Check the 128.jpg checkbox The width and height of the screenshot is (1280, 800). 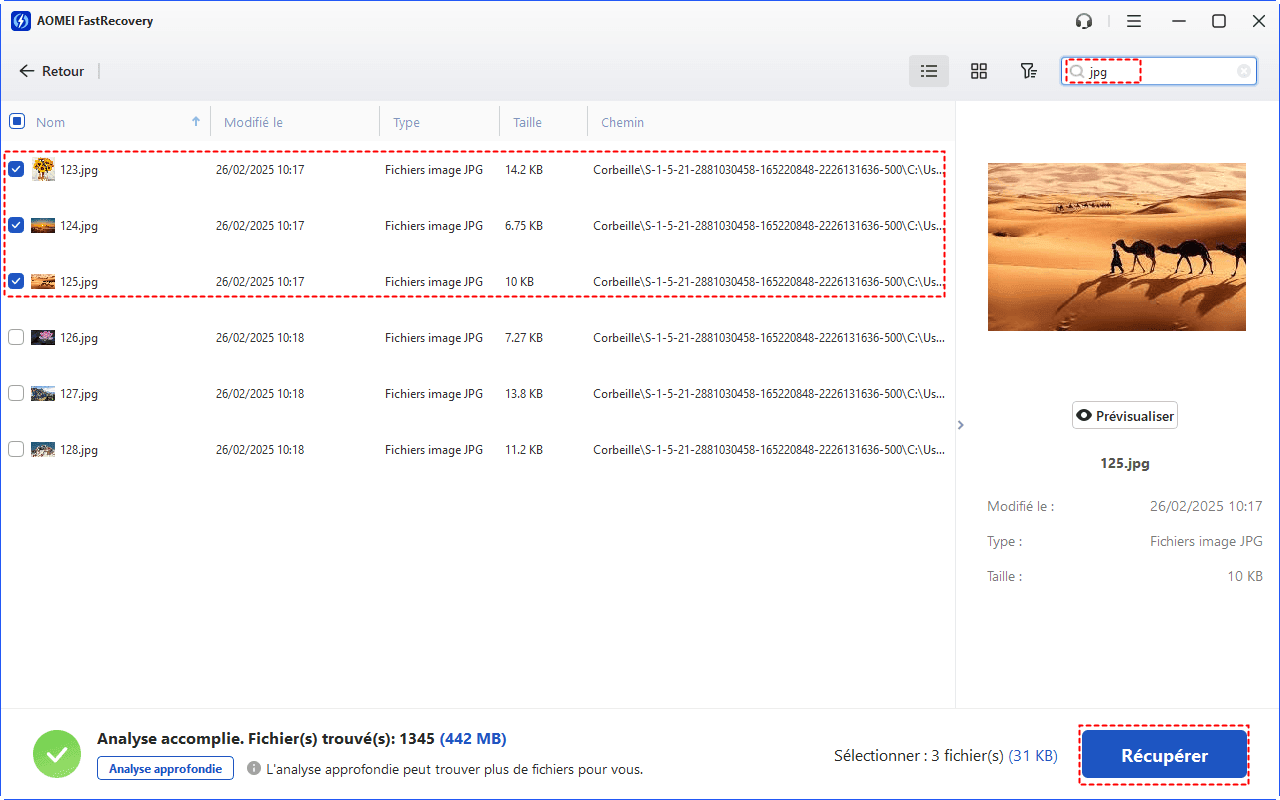16,450
